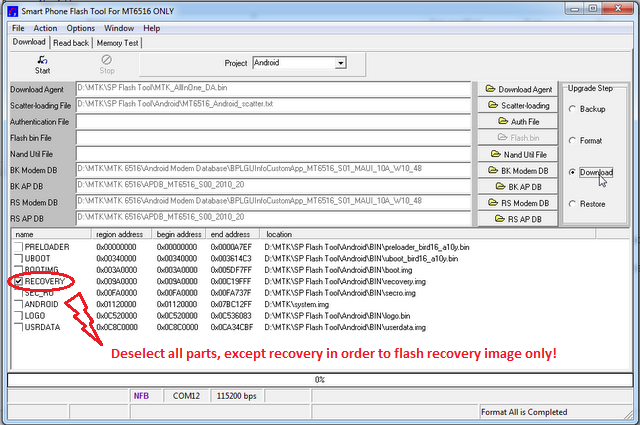Screen dimensions: 640x425
Task: Click the app icon in title bar
Action: (x=13, y=11)
